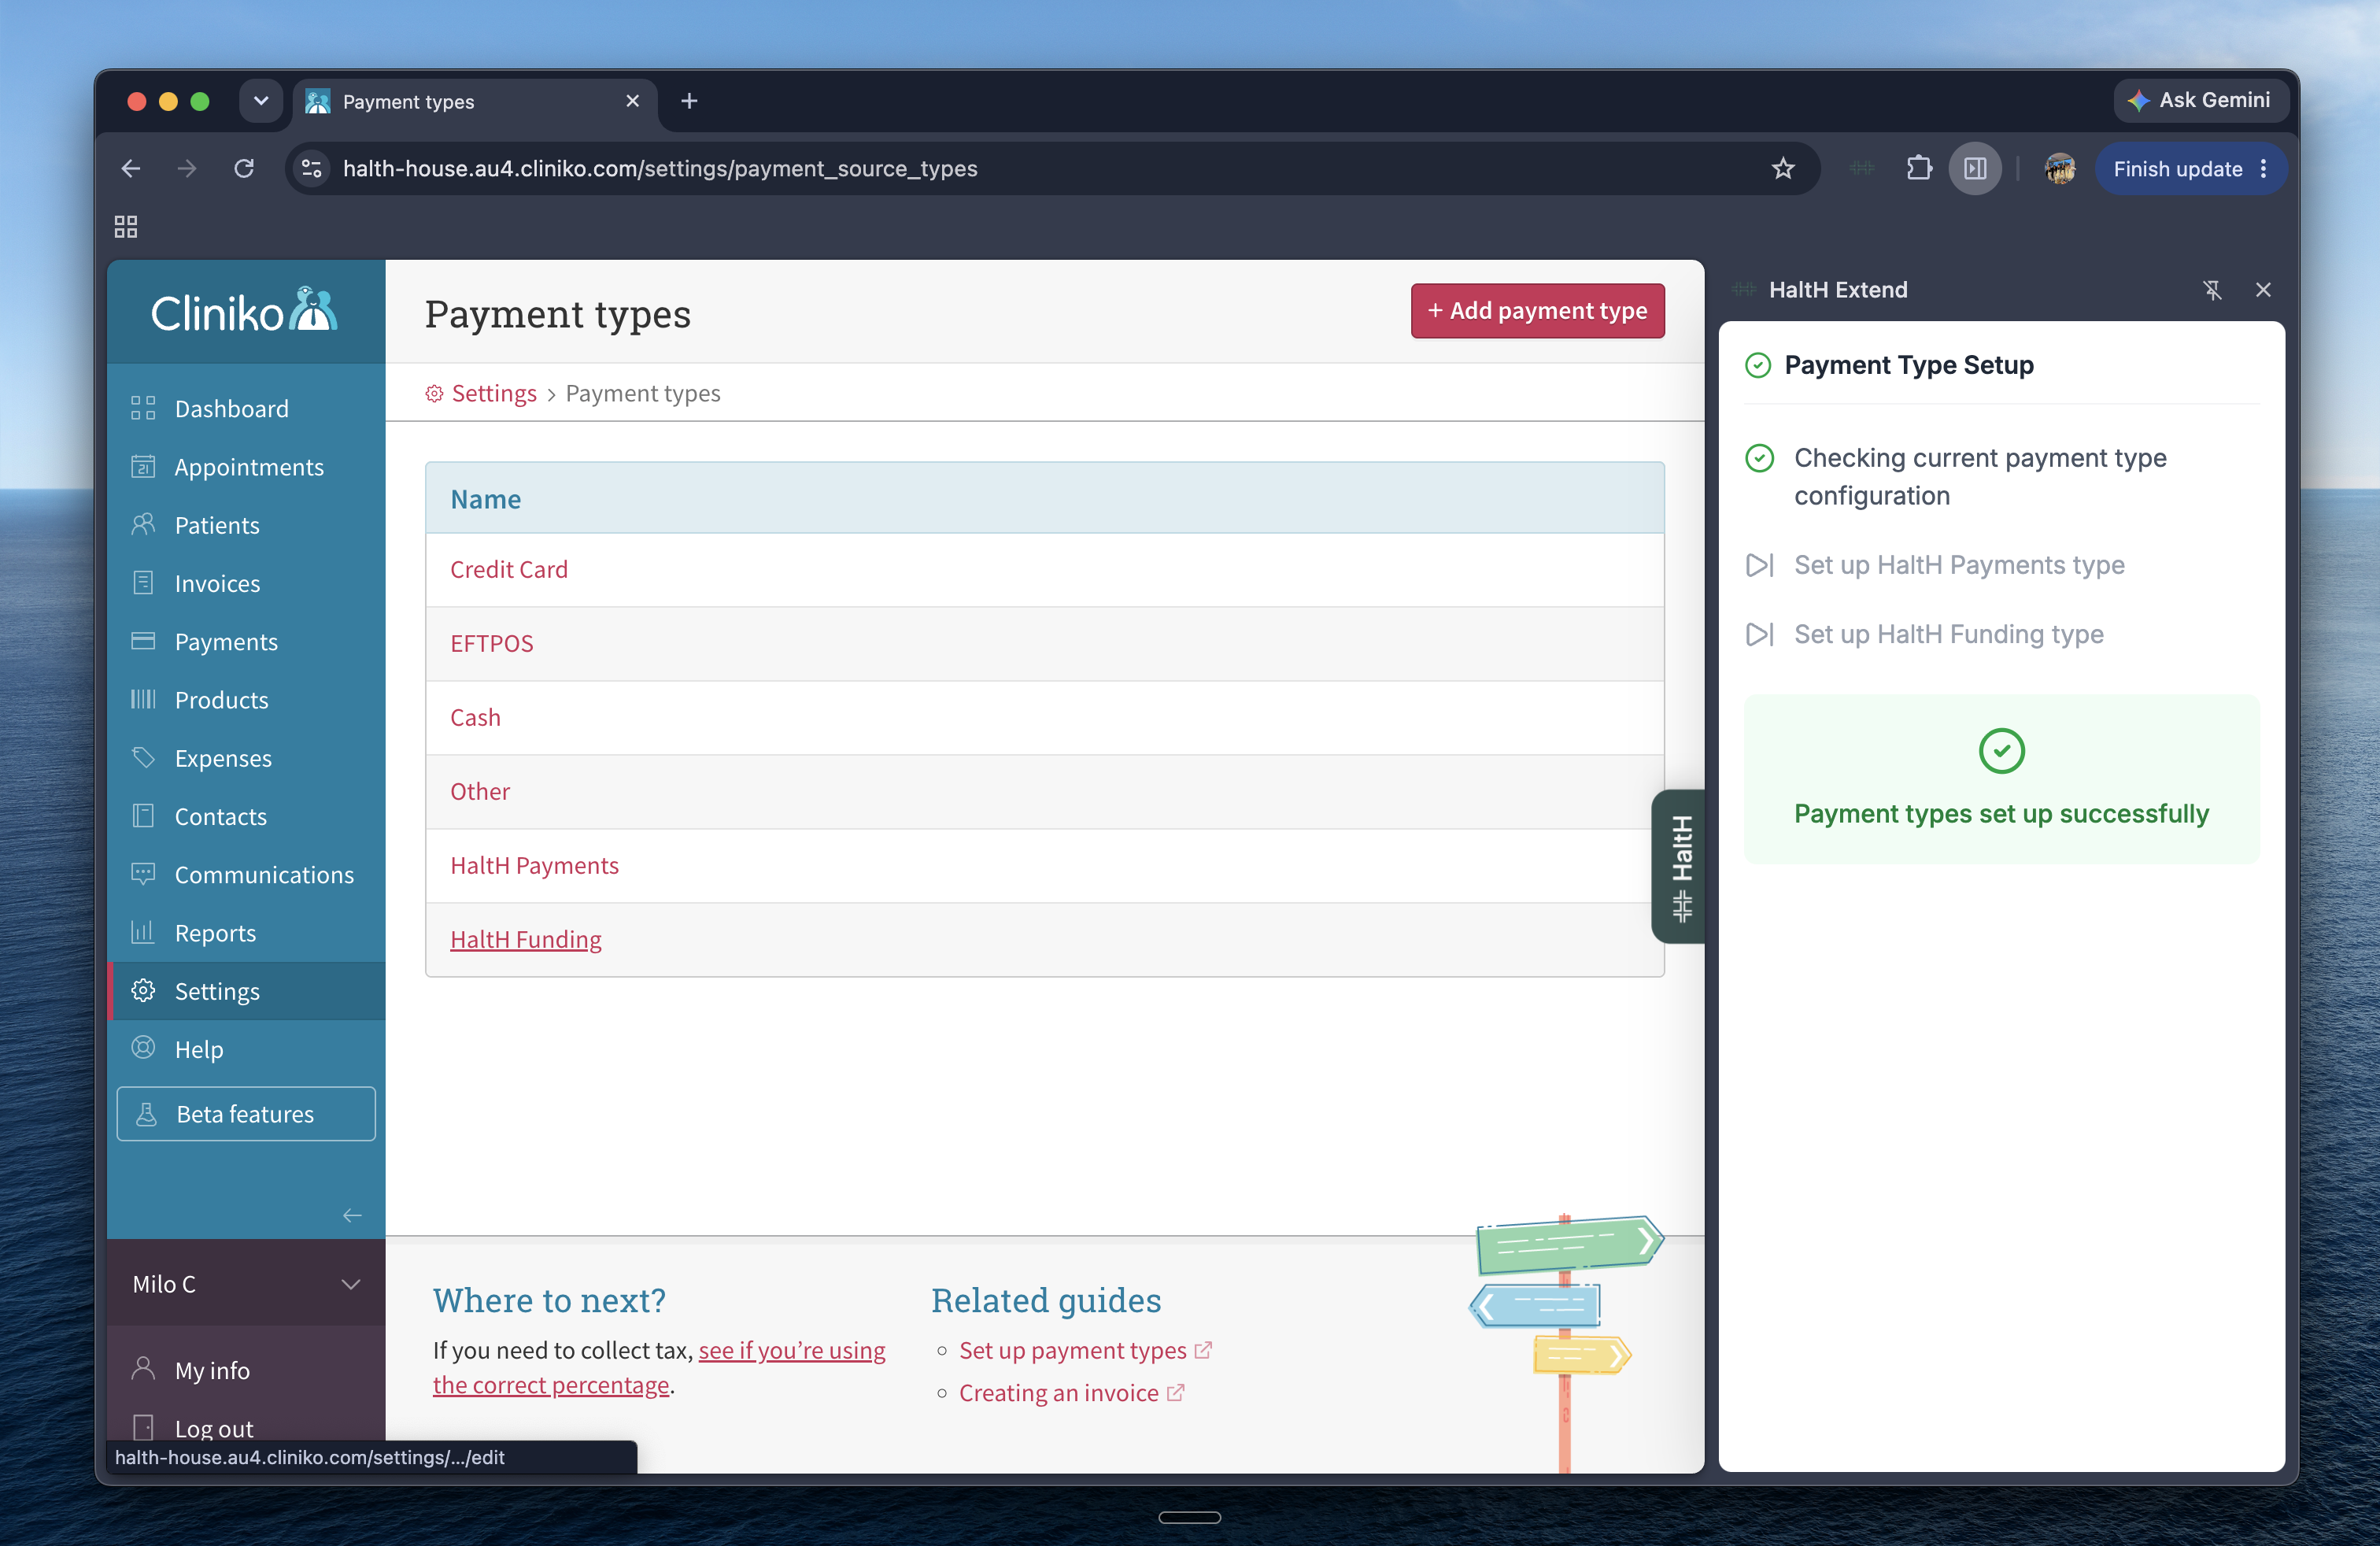Open the Extensions puzzle menu
Image resolution: width=2380 pixels, height=1546 pixels.
point(1919,168)
